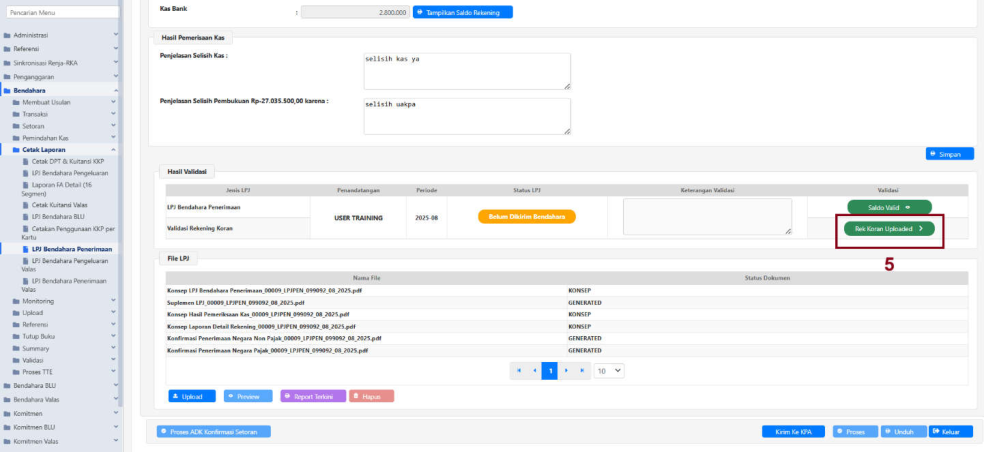Click the Belum Dikirim Bendahara status badge

pos(526,217)
